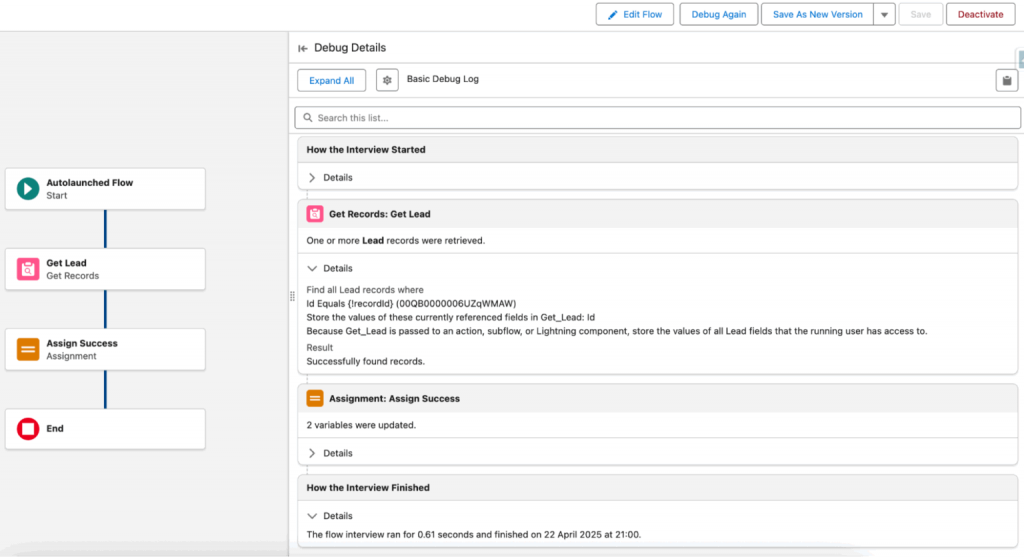Click the Edit Flow button

634,15
